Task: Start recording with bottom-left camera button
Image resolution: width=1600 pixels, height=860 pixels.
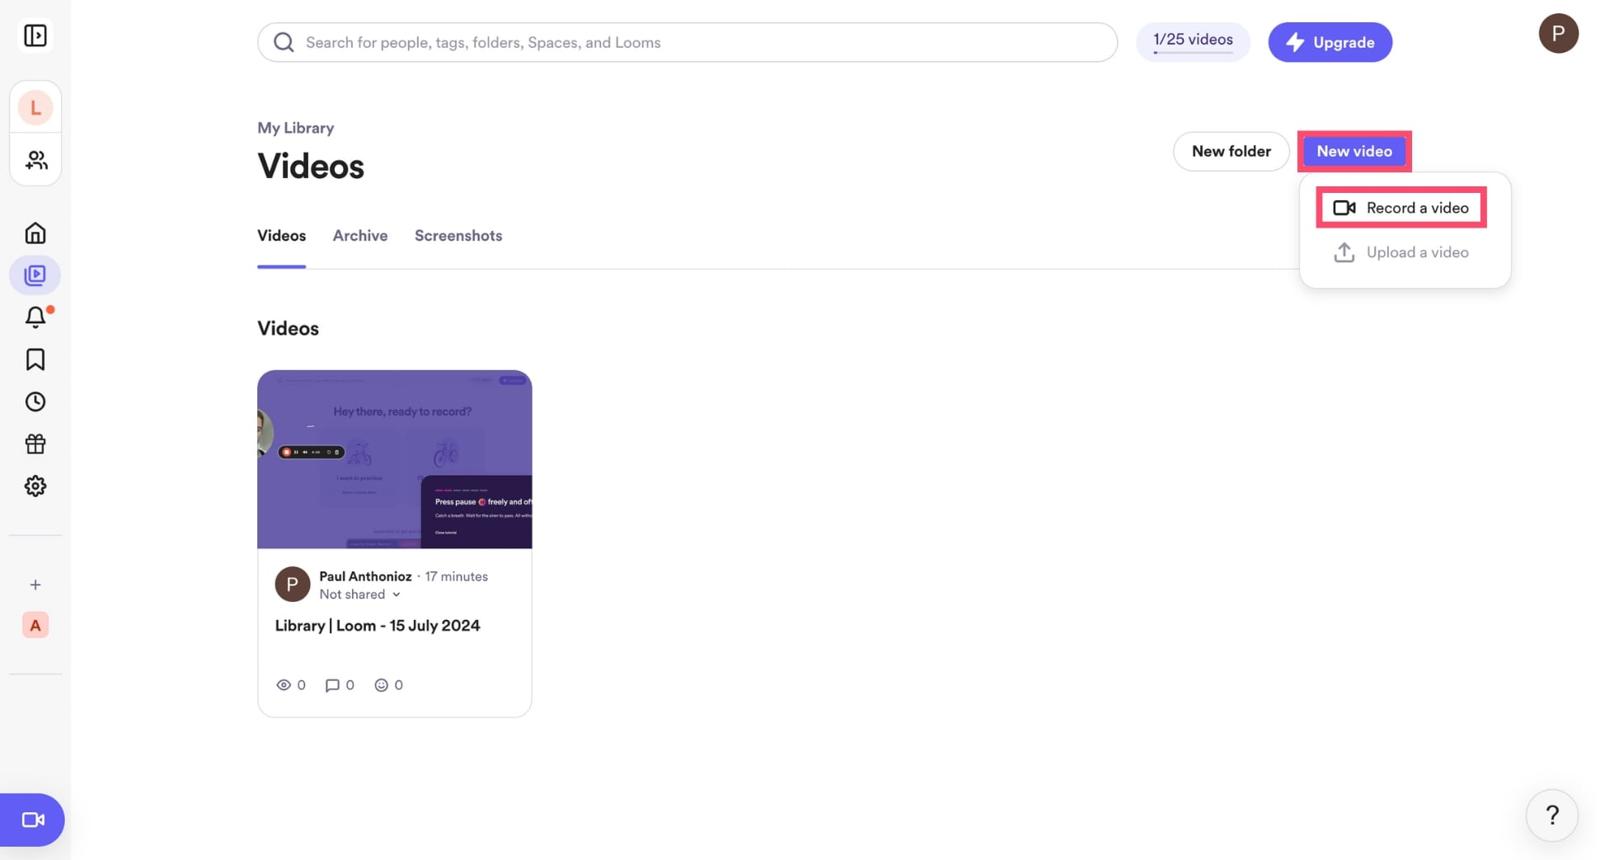Action: [x=32, y=820]
